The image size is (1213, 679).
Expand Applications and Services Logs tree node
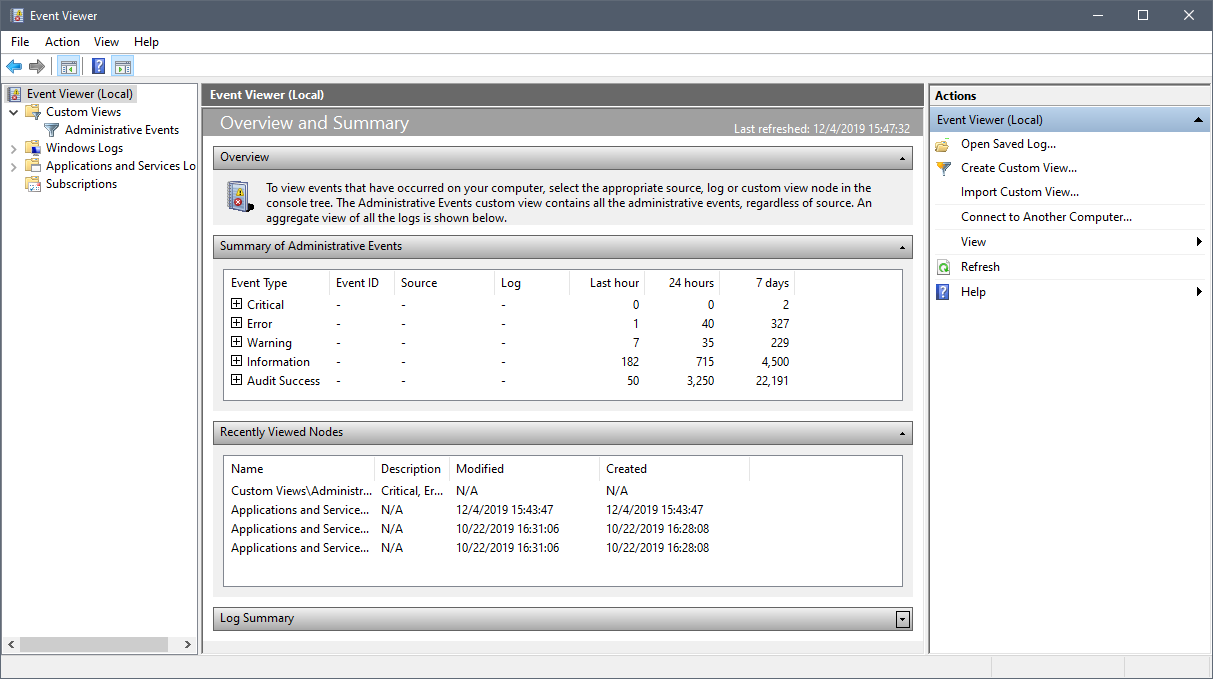coord(14,166)
